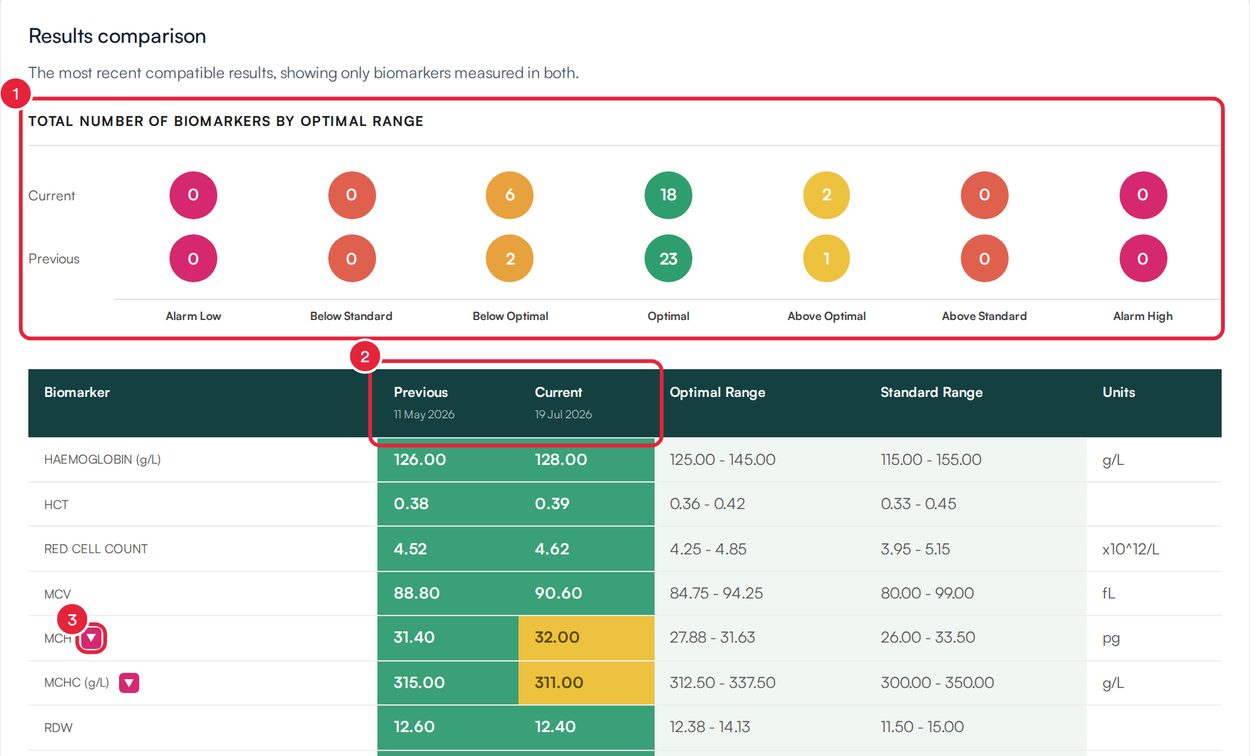The image size is (1250, 756).
Task: Click HCT previous value 0.38
Action: click(411, 504)
